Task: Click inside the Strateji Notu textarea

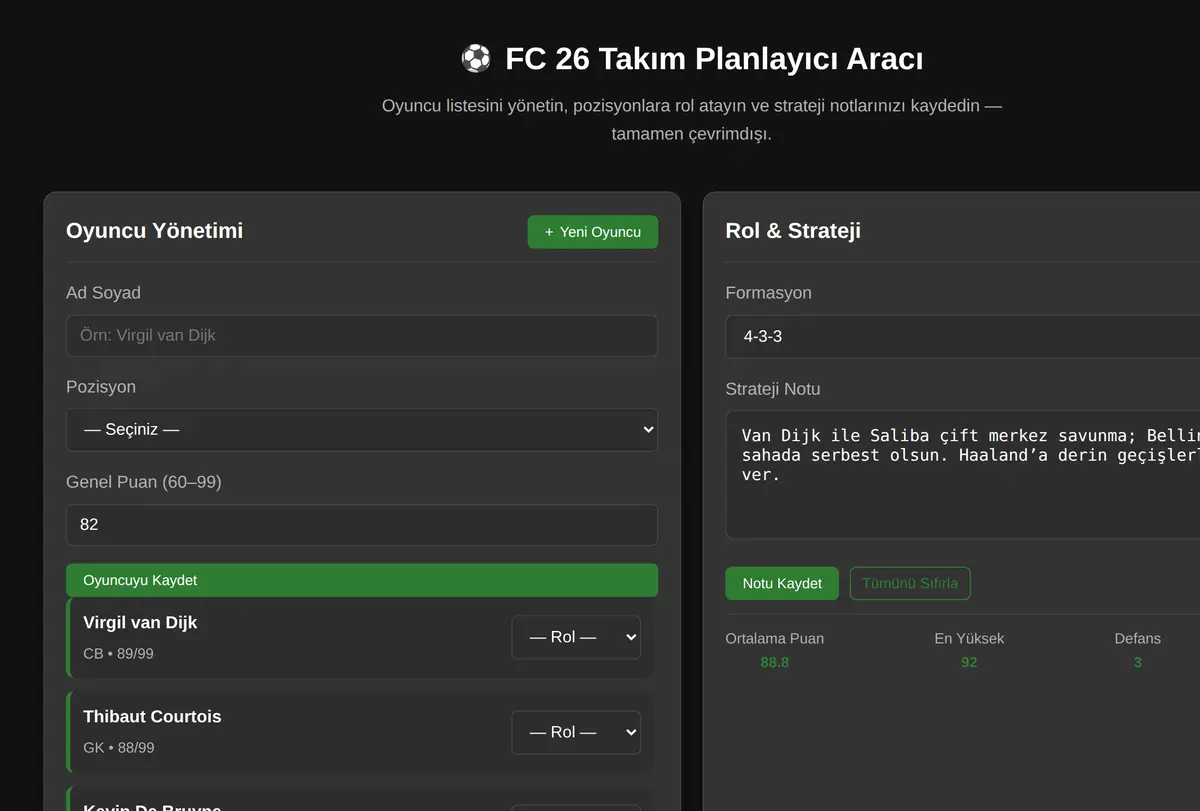Action: (x=962, y=475)
